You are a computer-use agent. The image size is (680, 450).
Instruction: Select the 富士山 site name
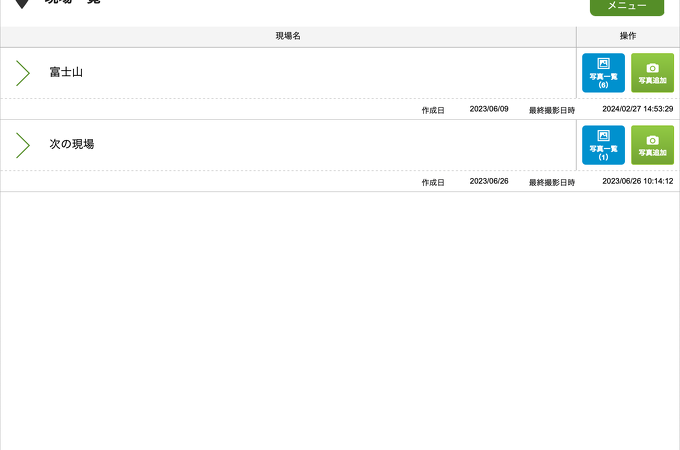click(x=66, y=73)
